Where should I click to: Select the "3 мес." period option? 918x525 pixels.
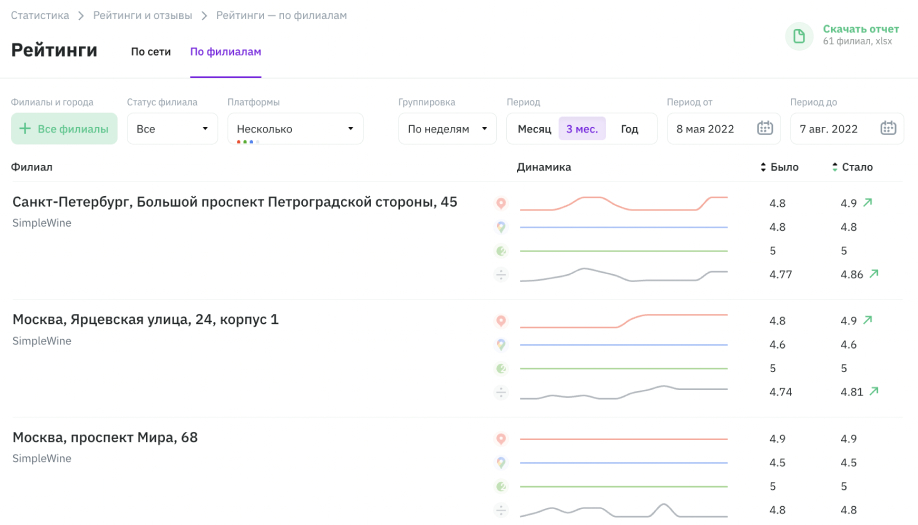582,129
